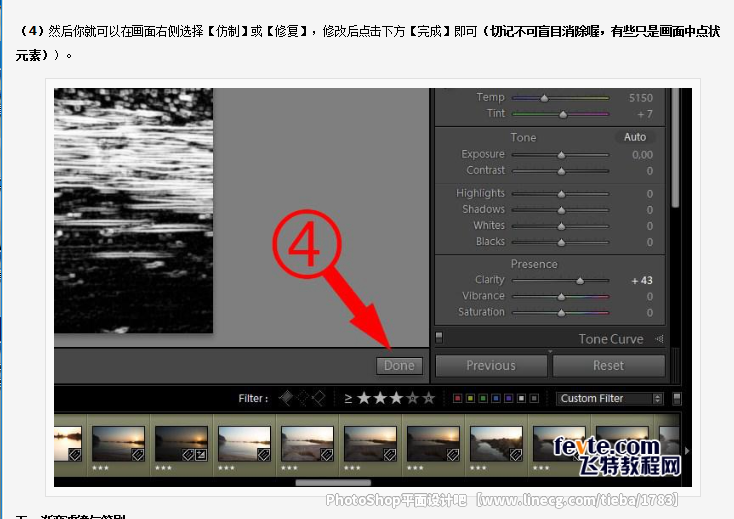Click the triangle beside Tone Curve

[x=660, y=339]
